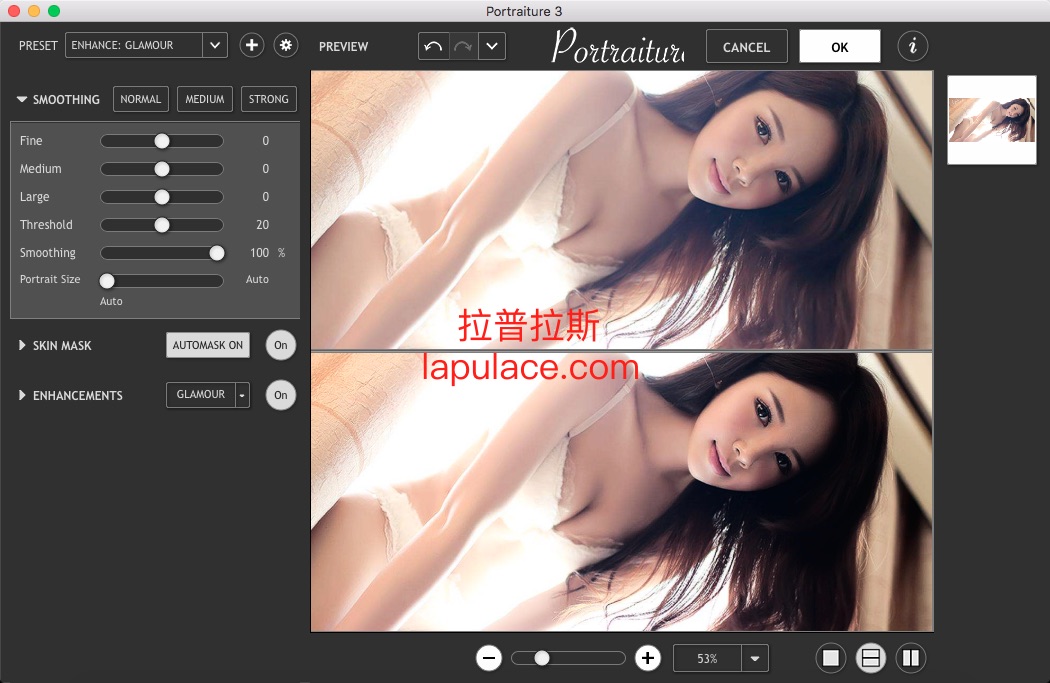Image resolution: width=1050 pixels, height=683 pixels.
Task: Toggle the Automask On button
Action: [208, 345]
